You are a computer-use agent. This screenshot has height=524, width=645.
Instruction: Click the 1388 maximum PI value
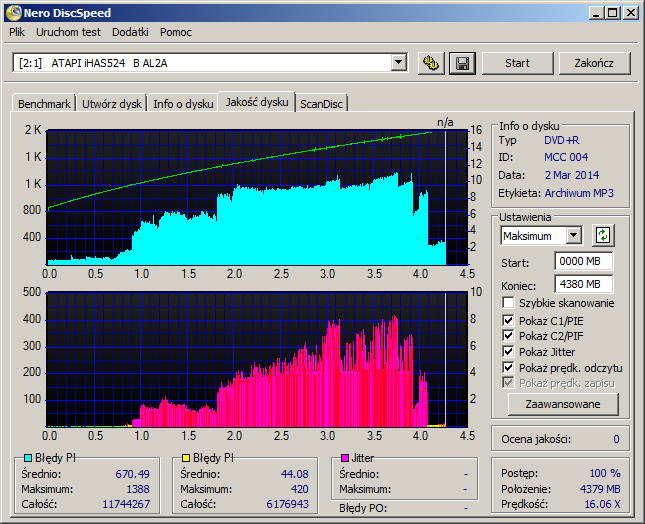coord(138,489)
